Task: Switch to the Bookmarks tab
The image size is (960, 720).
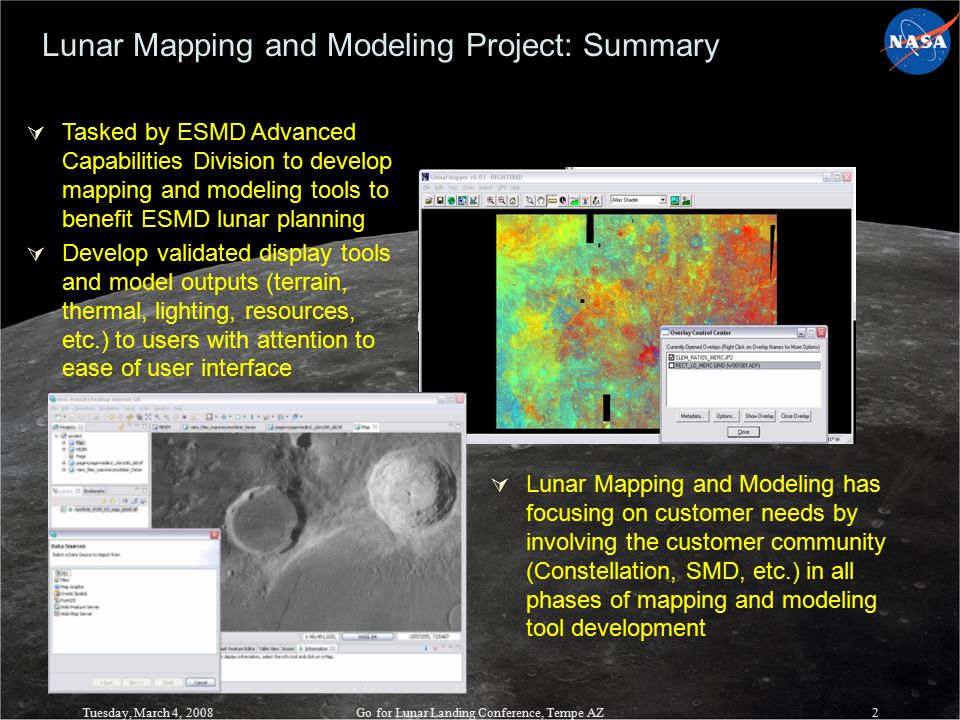Action: click(x=94, y=491)
